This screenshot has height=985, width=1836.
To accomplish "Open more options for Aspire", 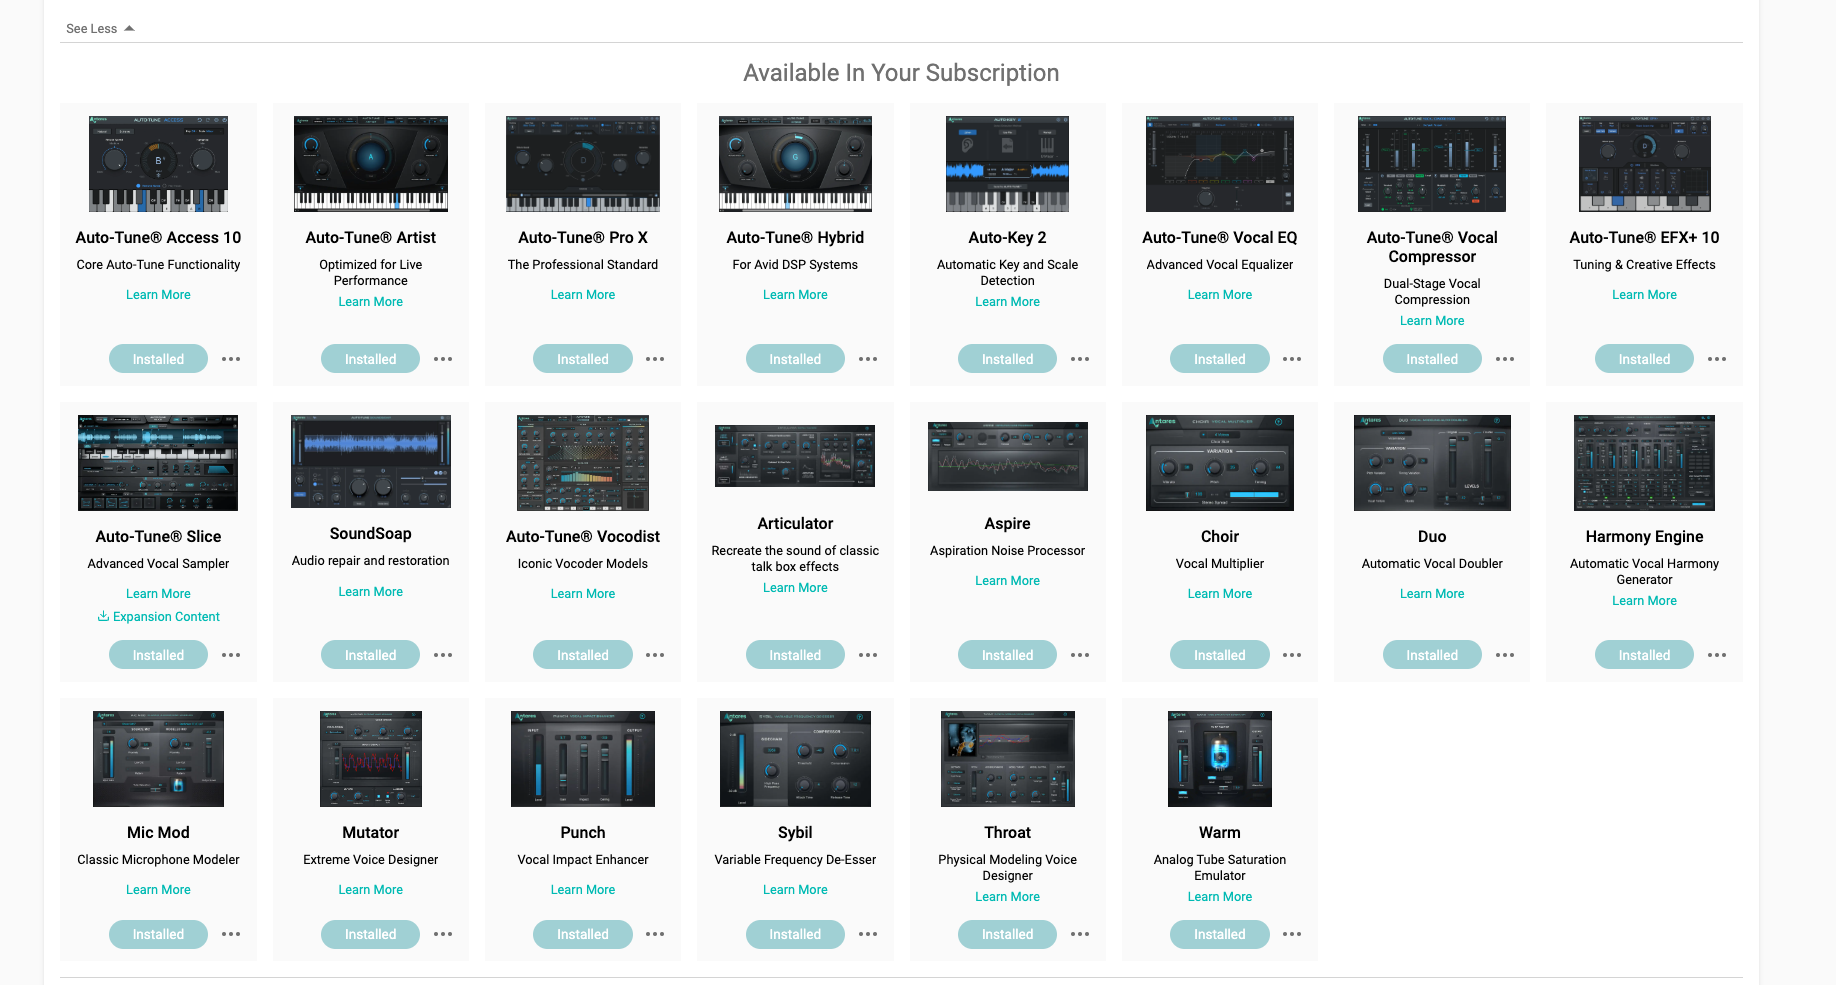I will coord(1080,655).
